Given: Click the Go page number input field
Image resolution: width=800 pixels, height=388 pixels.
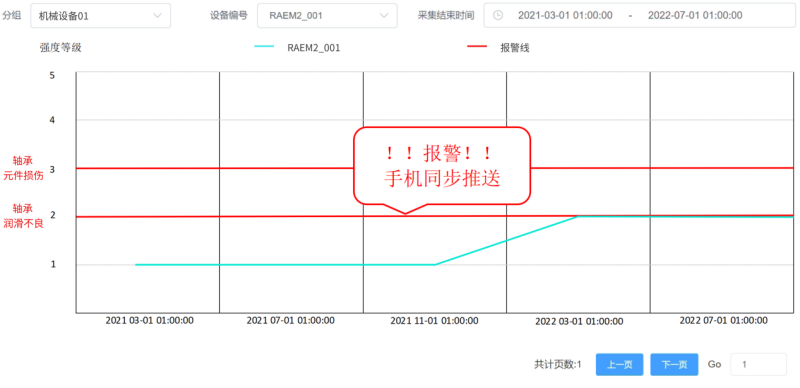Looking at the screenshot, I should click(x=758, y=365).
